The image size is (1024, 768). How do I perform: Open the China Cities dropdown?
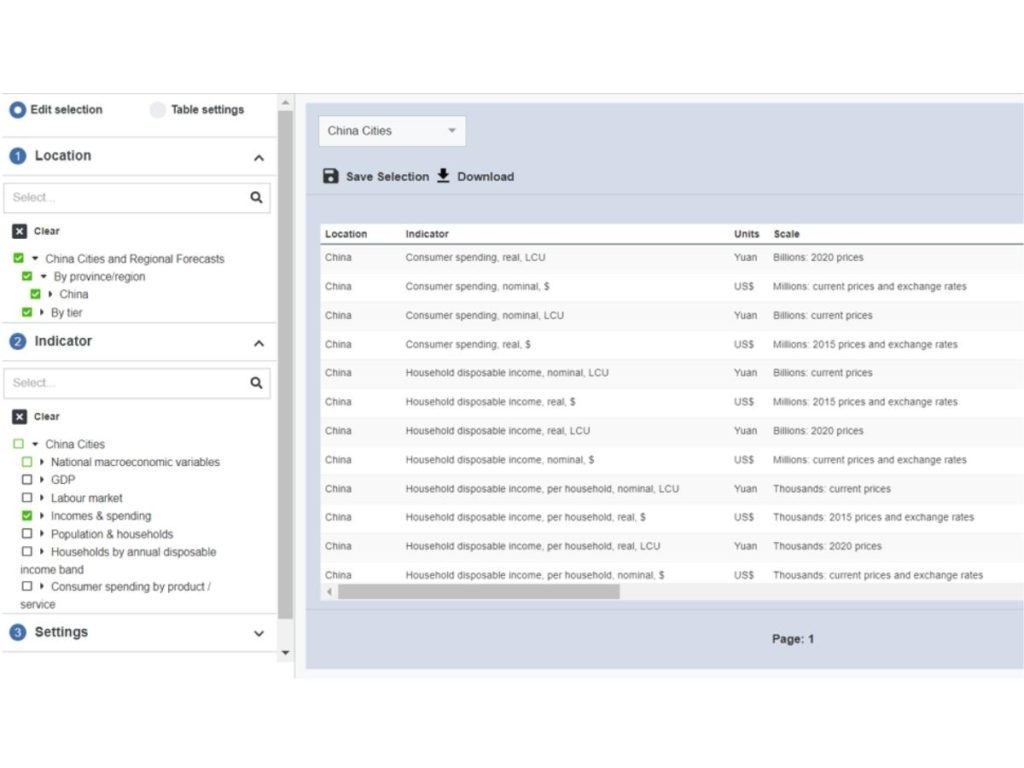pos(392,131)
